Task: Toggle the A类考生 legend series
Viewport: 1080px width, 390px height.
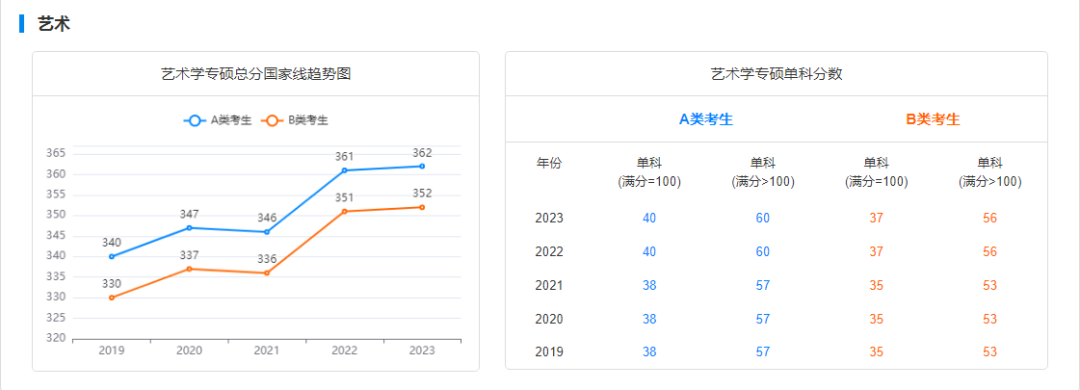Action: (x=218, y=121)
